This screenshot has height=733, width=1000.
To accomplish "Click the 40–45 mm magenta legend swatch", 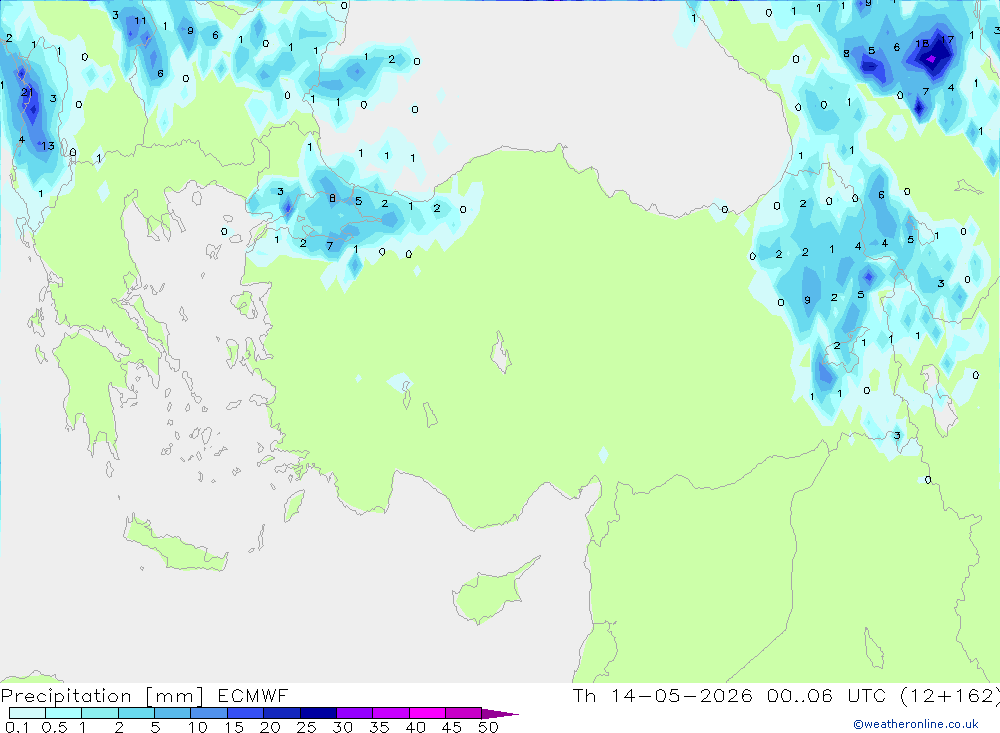I will tap(427, 713).
